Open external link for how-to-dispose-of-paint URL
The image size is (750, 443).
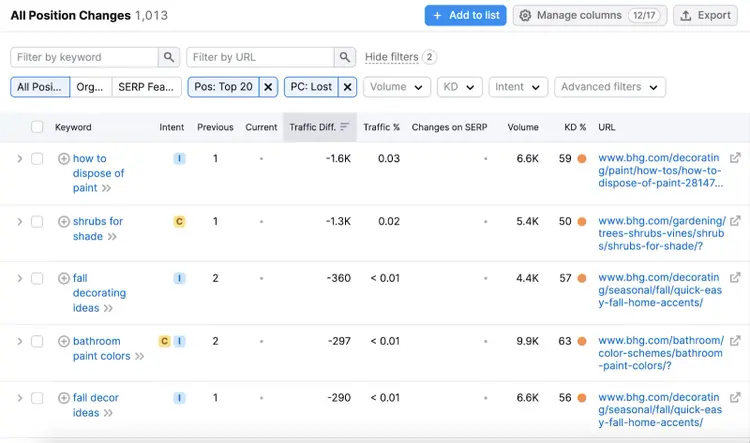tap(735, 158)
